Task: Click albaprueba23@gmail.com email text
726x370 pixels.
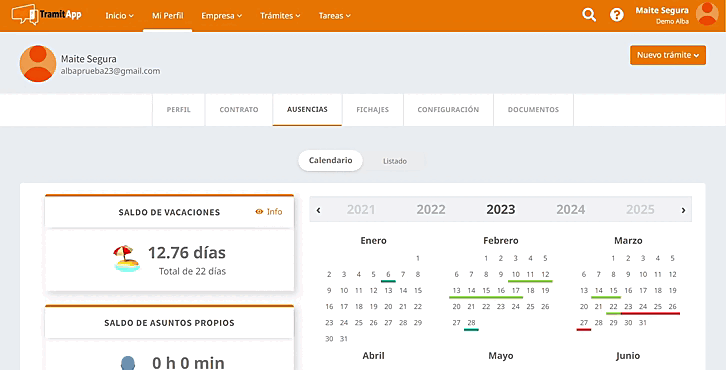Action: pyautogui.click(x=111, y=71)
